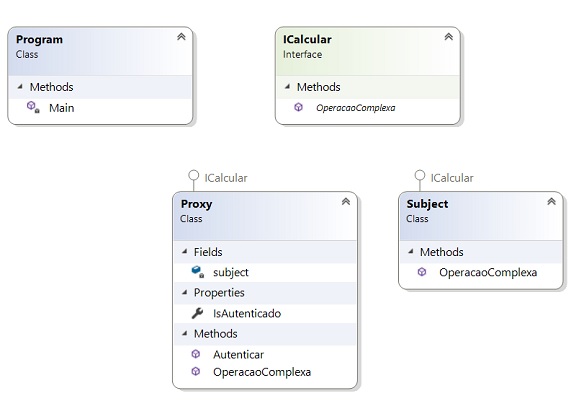The width and height of the screenshot is (571, 401).
Task: Click the OperacaoComplexa method icon in Subject
Action: coord(422,272)
